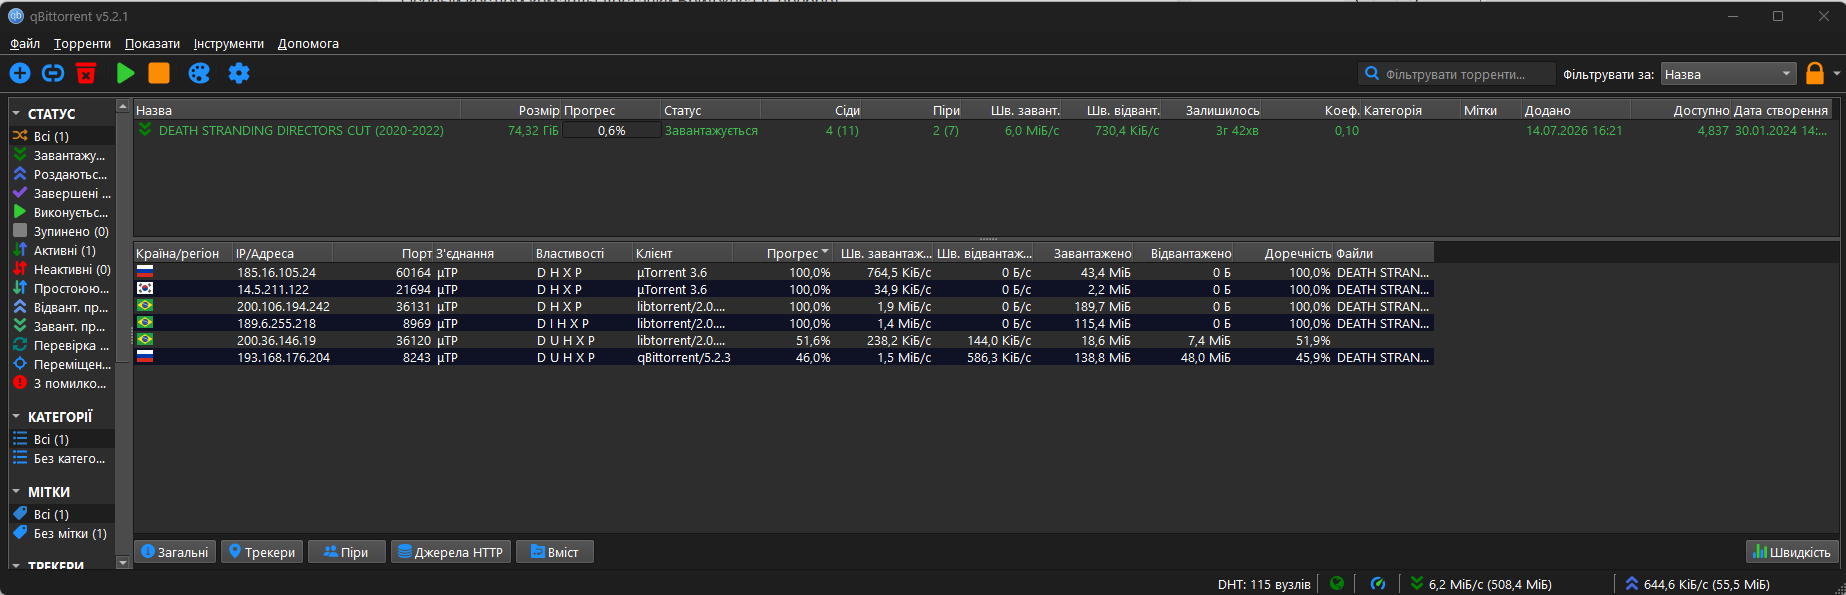Click the connection status globe in the status bar
This screenshot has width=1846, height=595.
(x=1337, y=583)
